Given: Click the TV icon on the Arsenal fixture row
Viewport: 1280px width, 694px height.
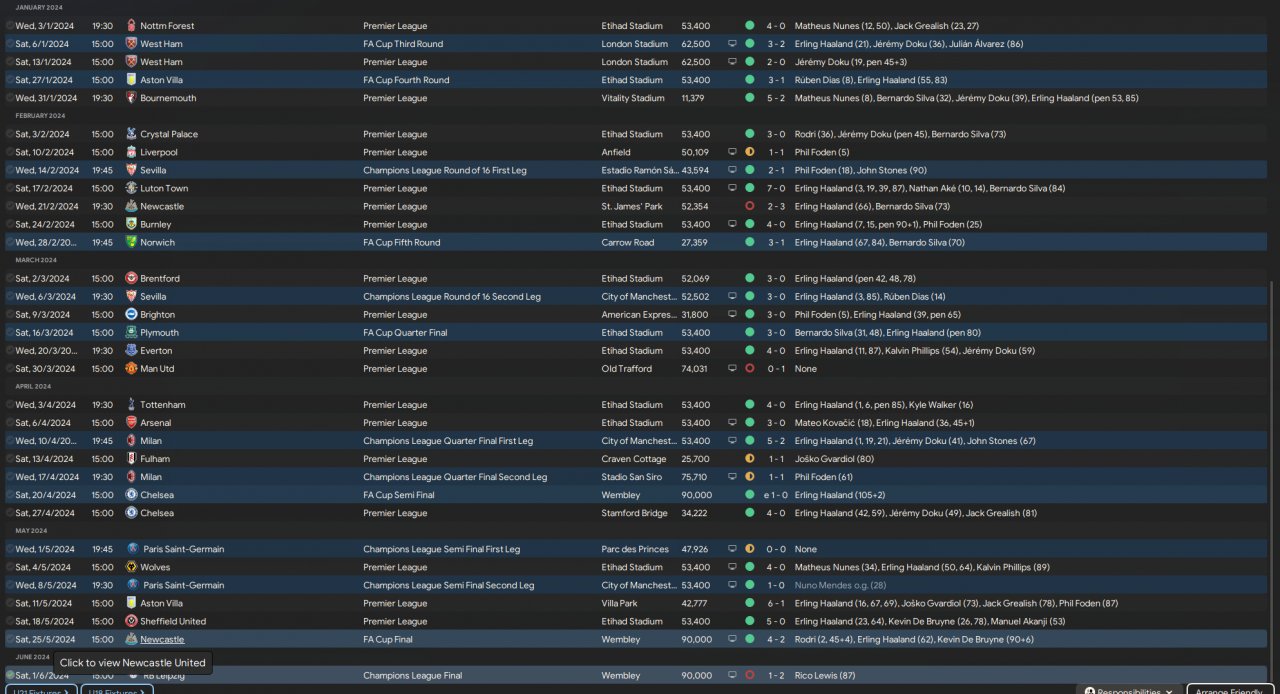Looking at the screenshot, I should pos(732,422).
